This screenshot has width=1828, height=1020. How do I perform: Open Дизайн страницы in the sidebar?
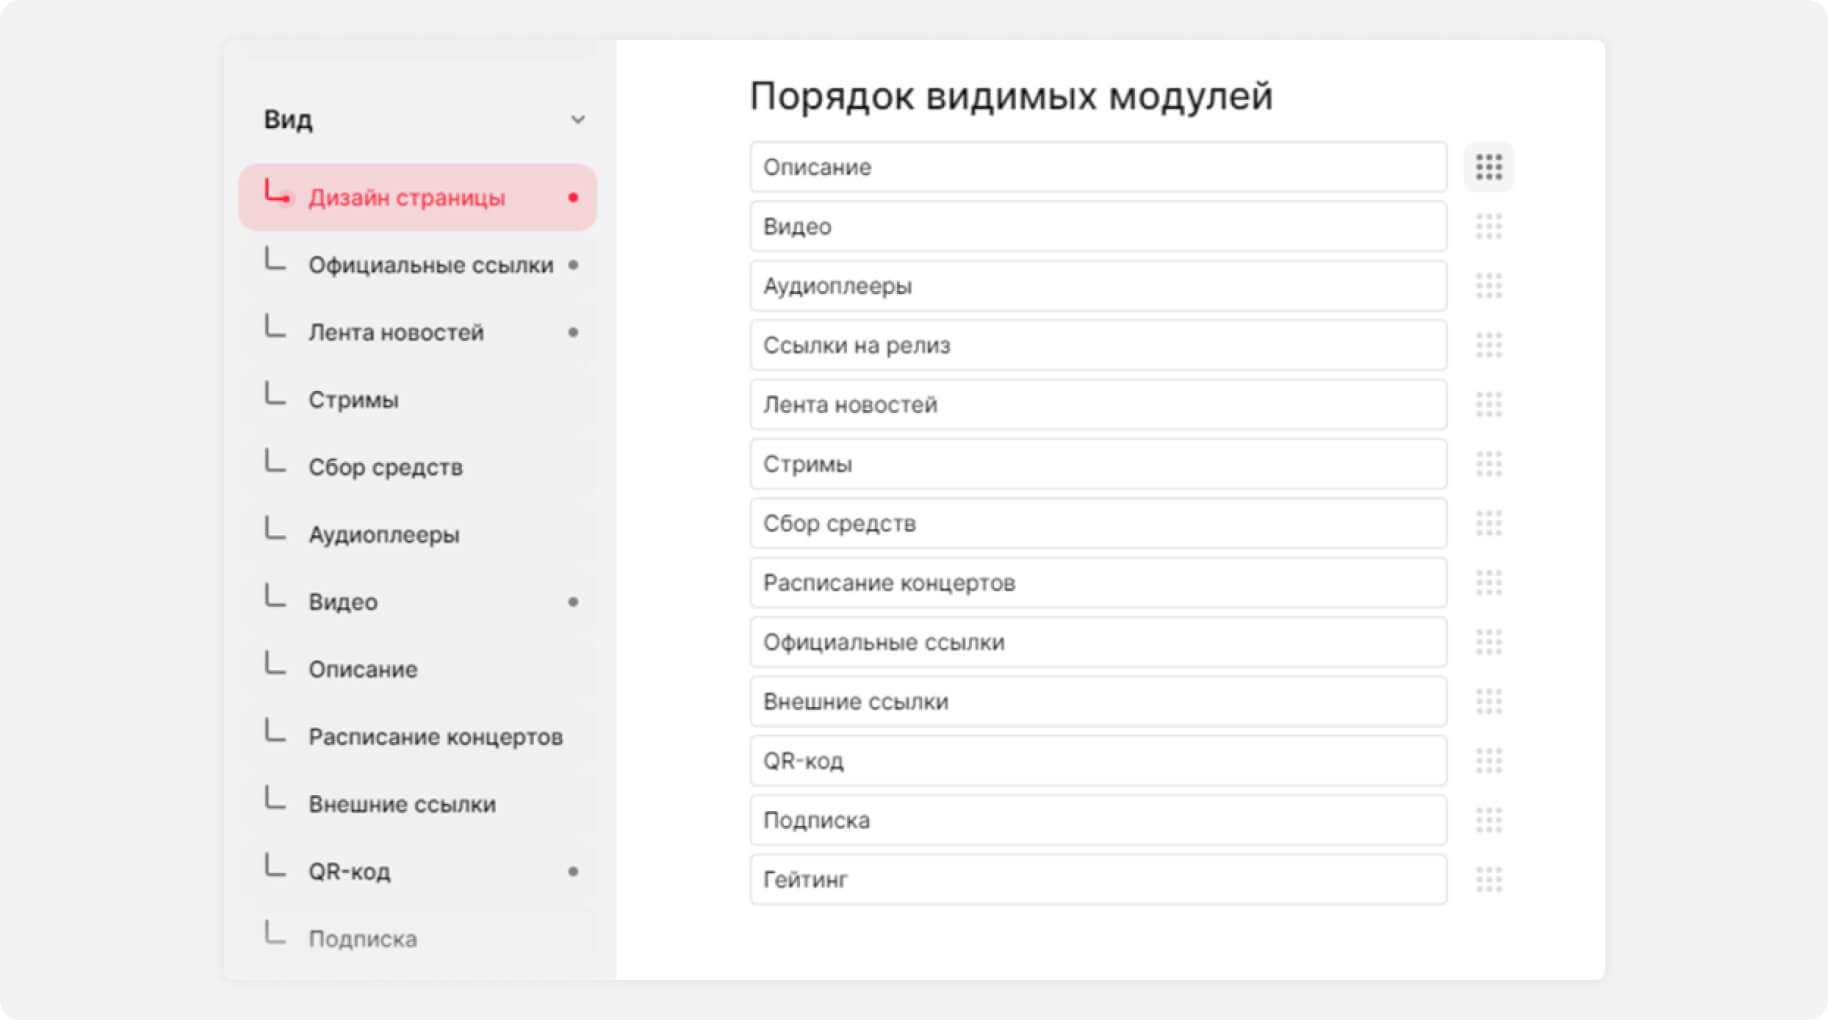[406, 198]
